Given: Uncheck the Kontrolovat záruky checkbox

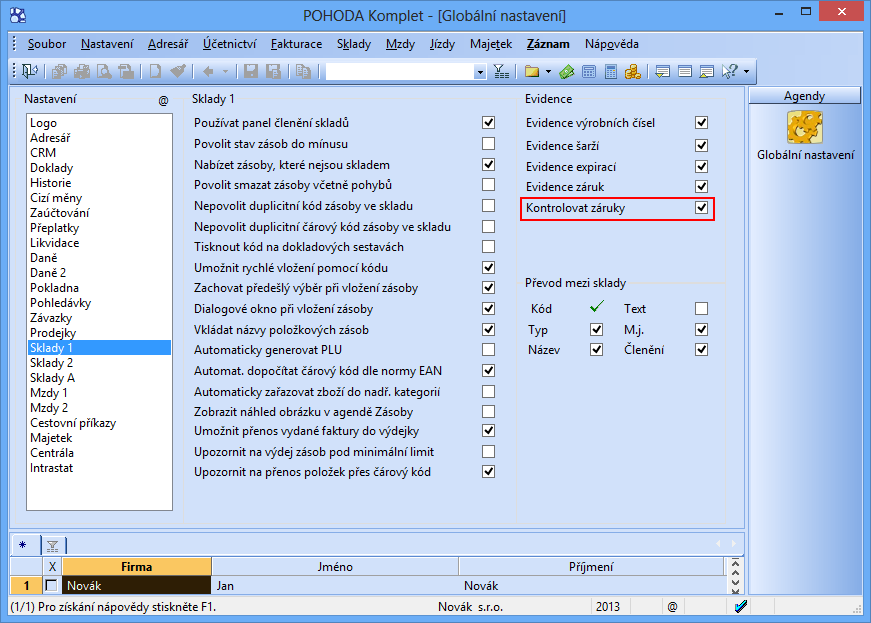Looking at the screenshot, I should tap(702, 208).
